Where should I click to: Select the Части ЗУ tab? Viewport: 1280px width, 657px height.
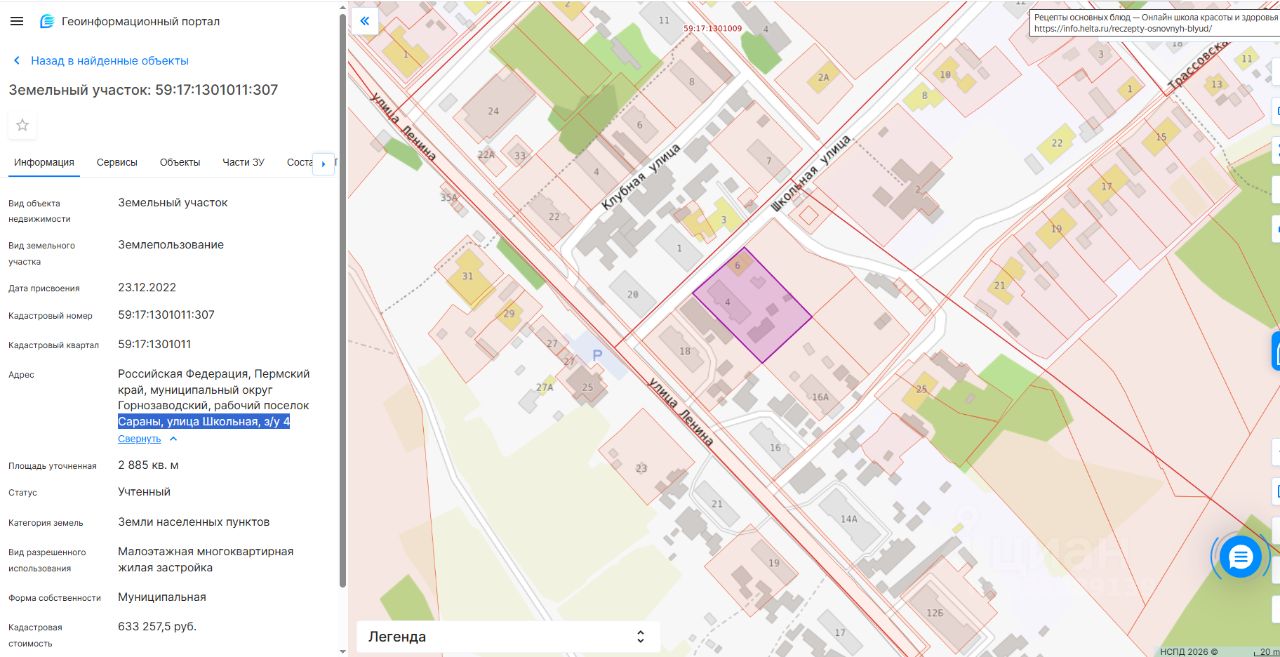243,162
